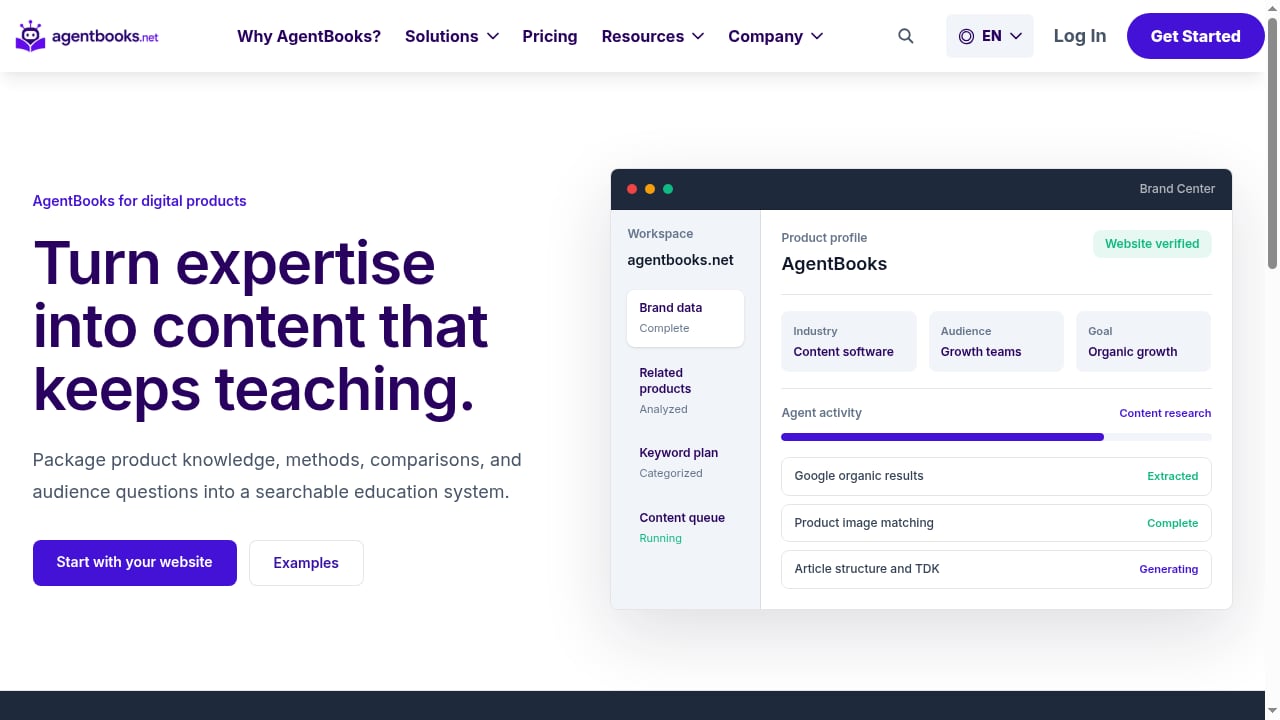Click agentbooks.net workspace name
The image size is (1280, 720).
point(680,260)
